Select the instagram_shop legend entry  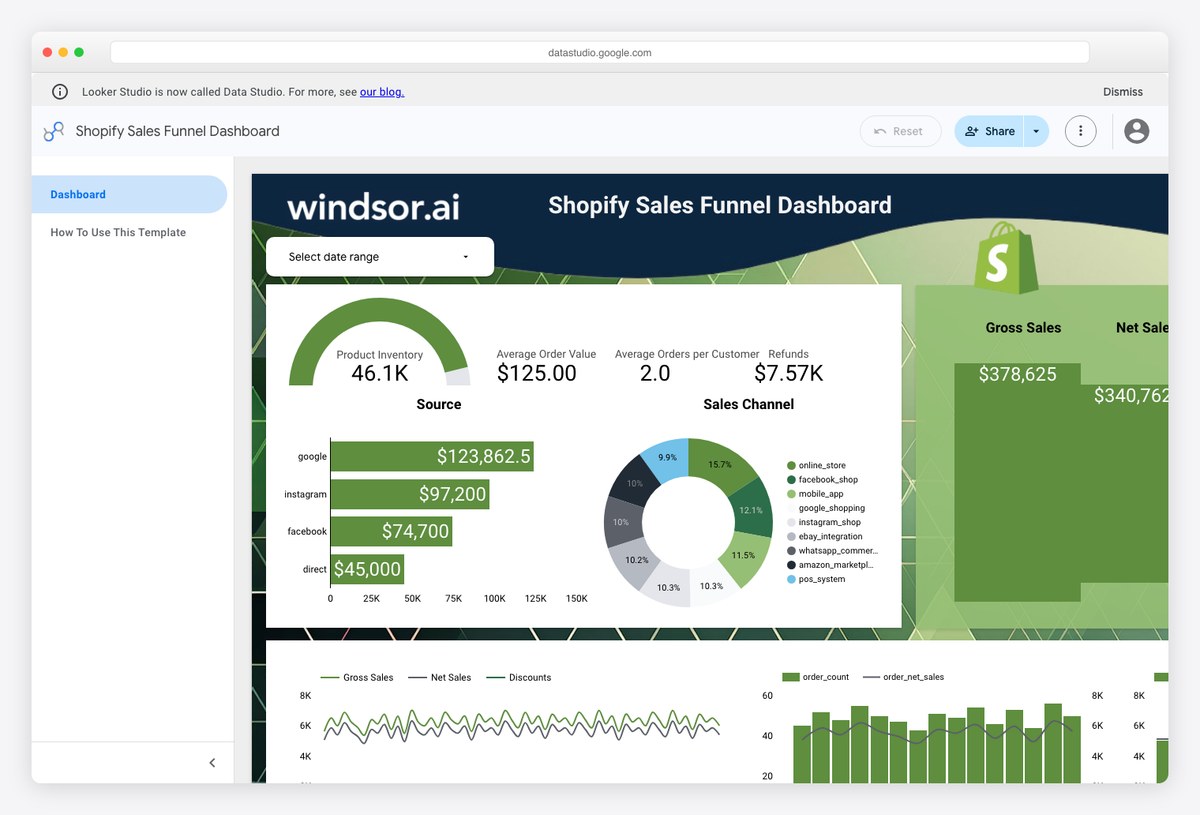[824, 522]
